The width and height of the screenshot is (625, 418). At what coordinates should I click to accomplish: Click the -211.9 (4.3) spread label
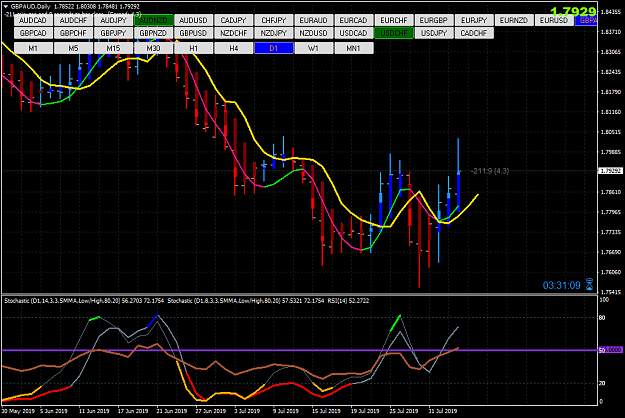[490, 171]
